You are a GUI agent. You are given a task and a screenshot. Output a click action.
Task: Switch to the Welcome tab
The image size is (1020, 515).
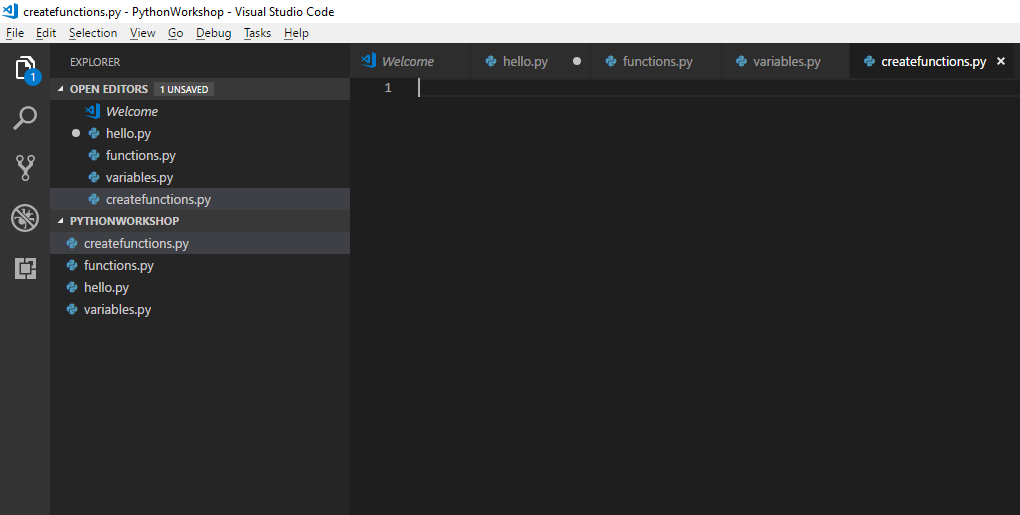coord(410,61)
